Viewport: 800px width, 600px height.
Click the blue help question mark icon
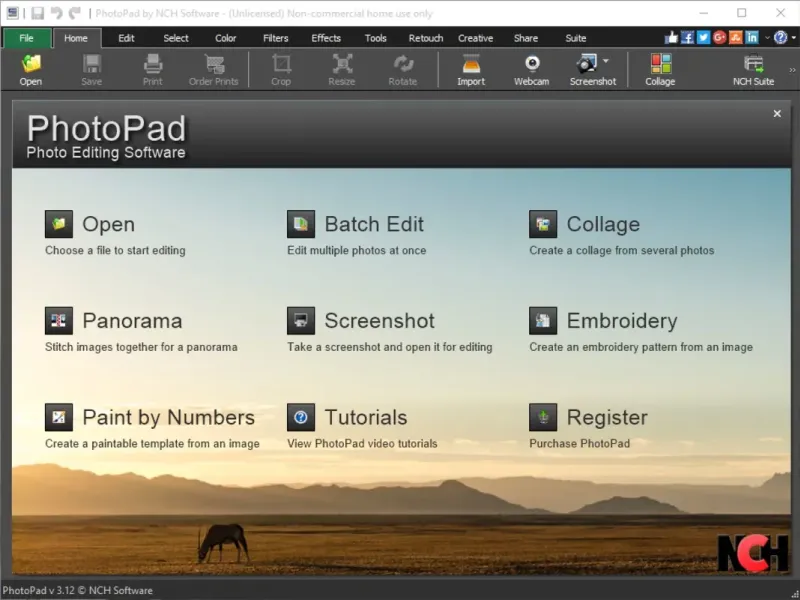780,37
